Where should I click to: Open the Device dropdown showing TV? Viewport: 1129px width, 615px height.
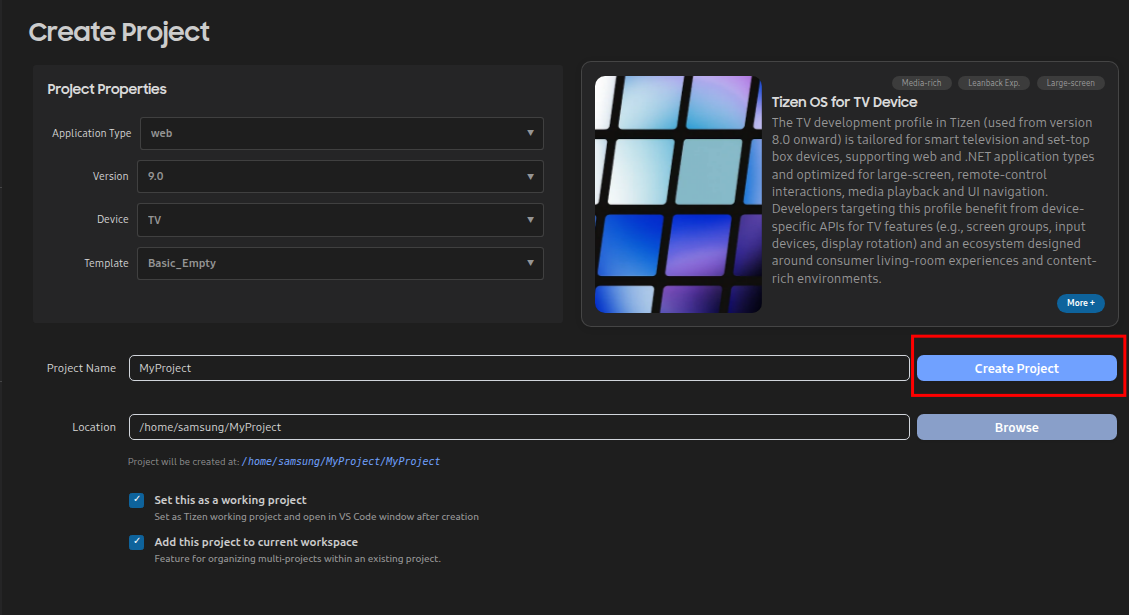pos(340,220)
